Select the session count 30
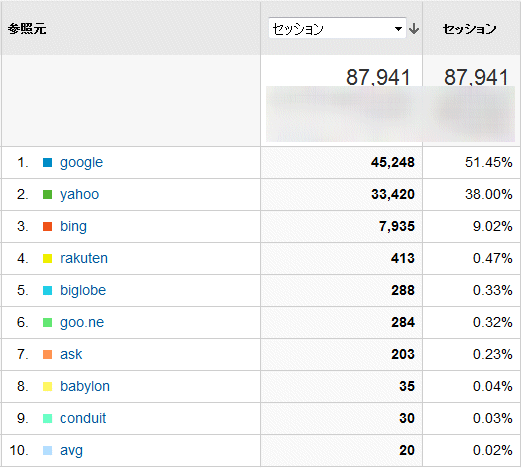Viewport: 521px width, 468px height. pos(407,418)
